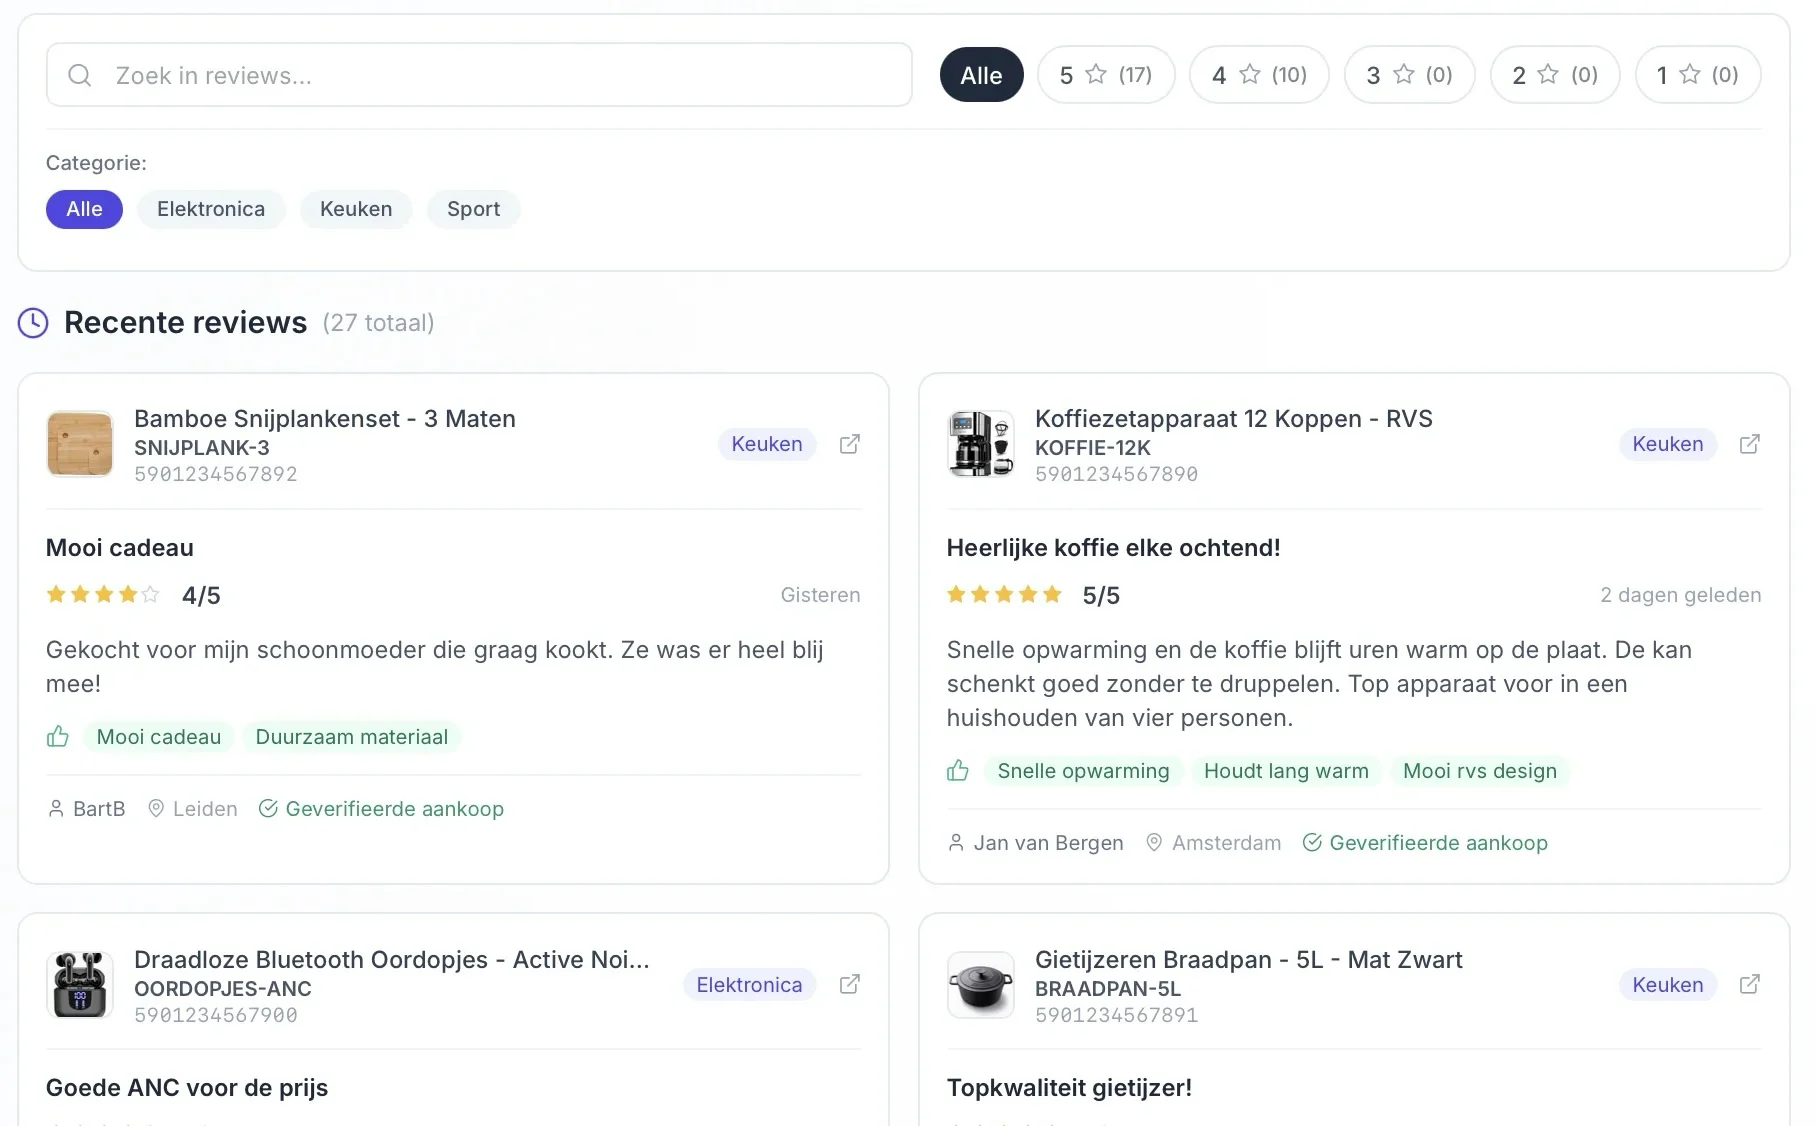Viewport: 1816px width, 1126px height.
Task: Click thumbs-up icon on 'Mooi cadeau' review
Action: point(58,737)
